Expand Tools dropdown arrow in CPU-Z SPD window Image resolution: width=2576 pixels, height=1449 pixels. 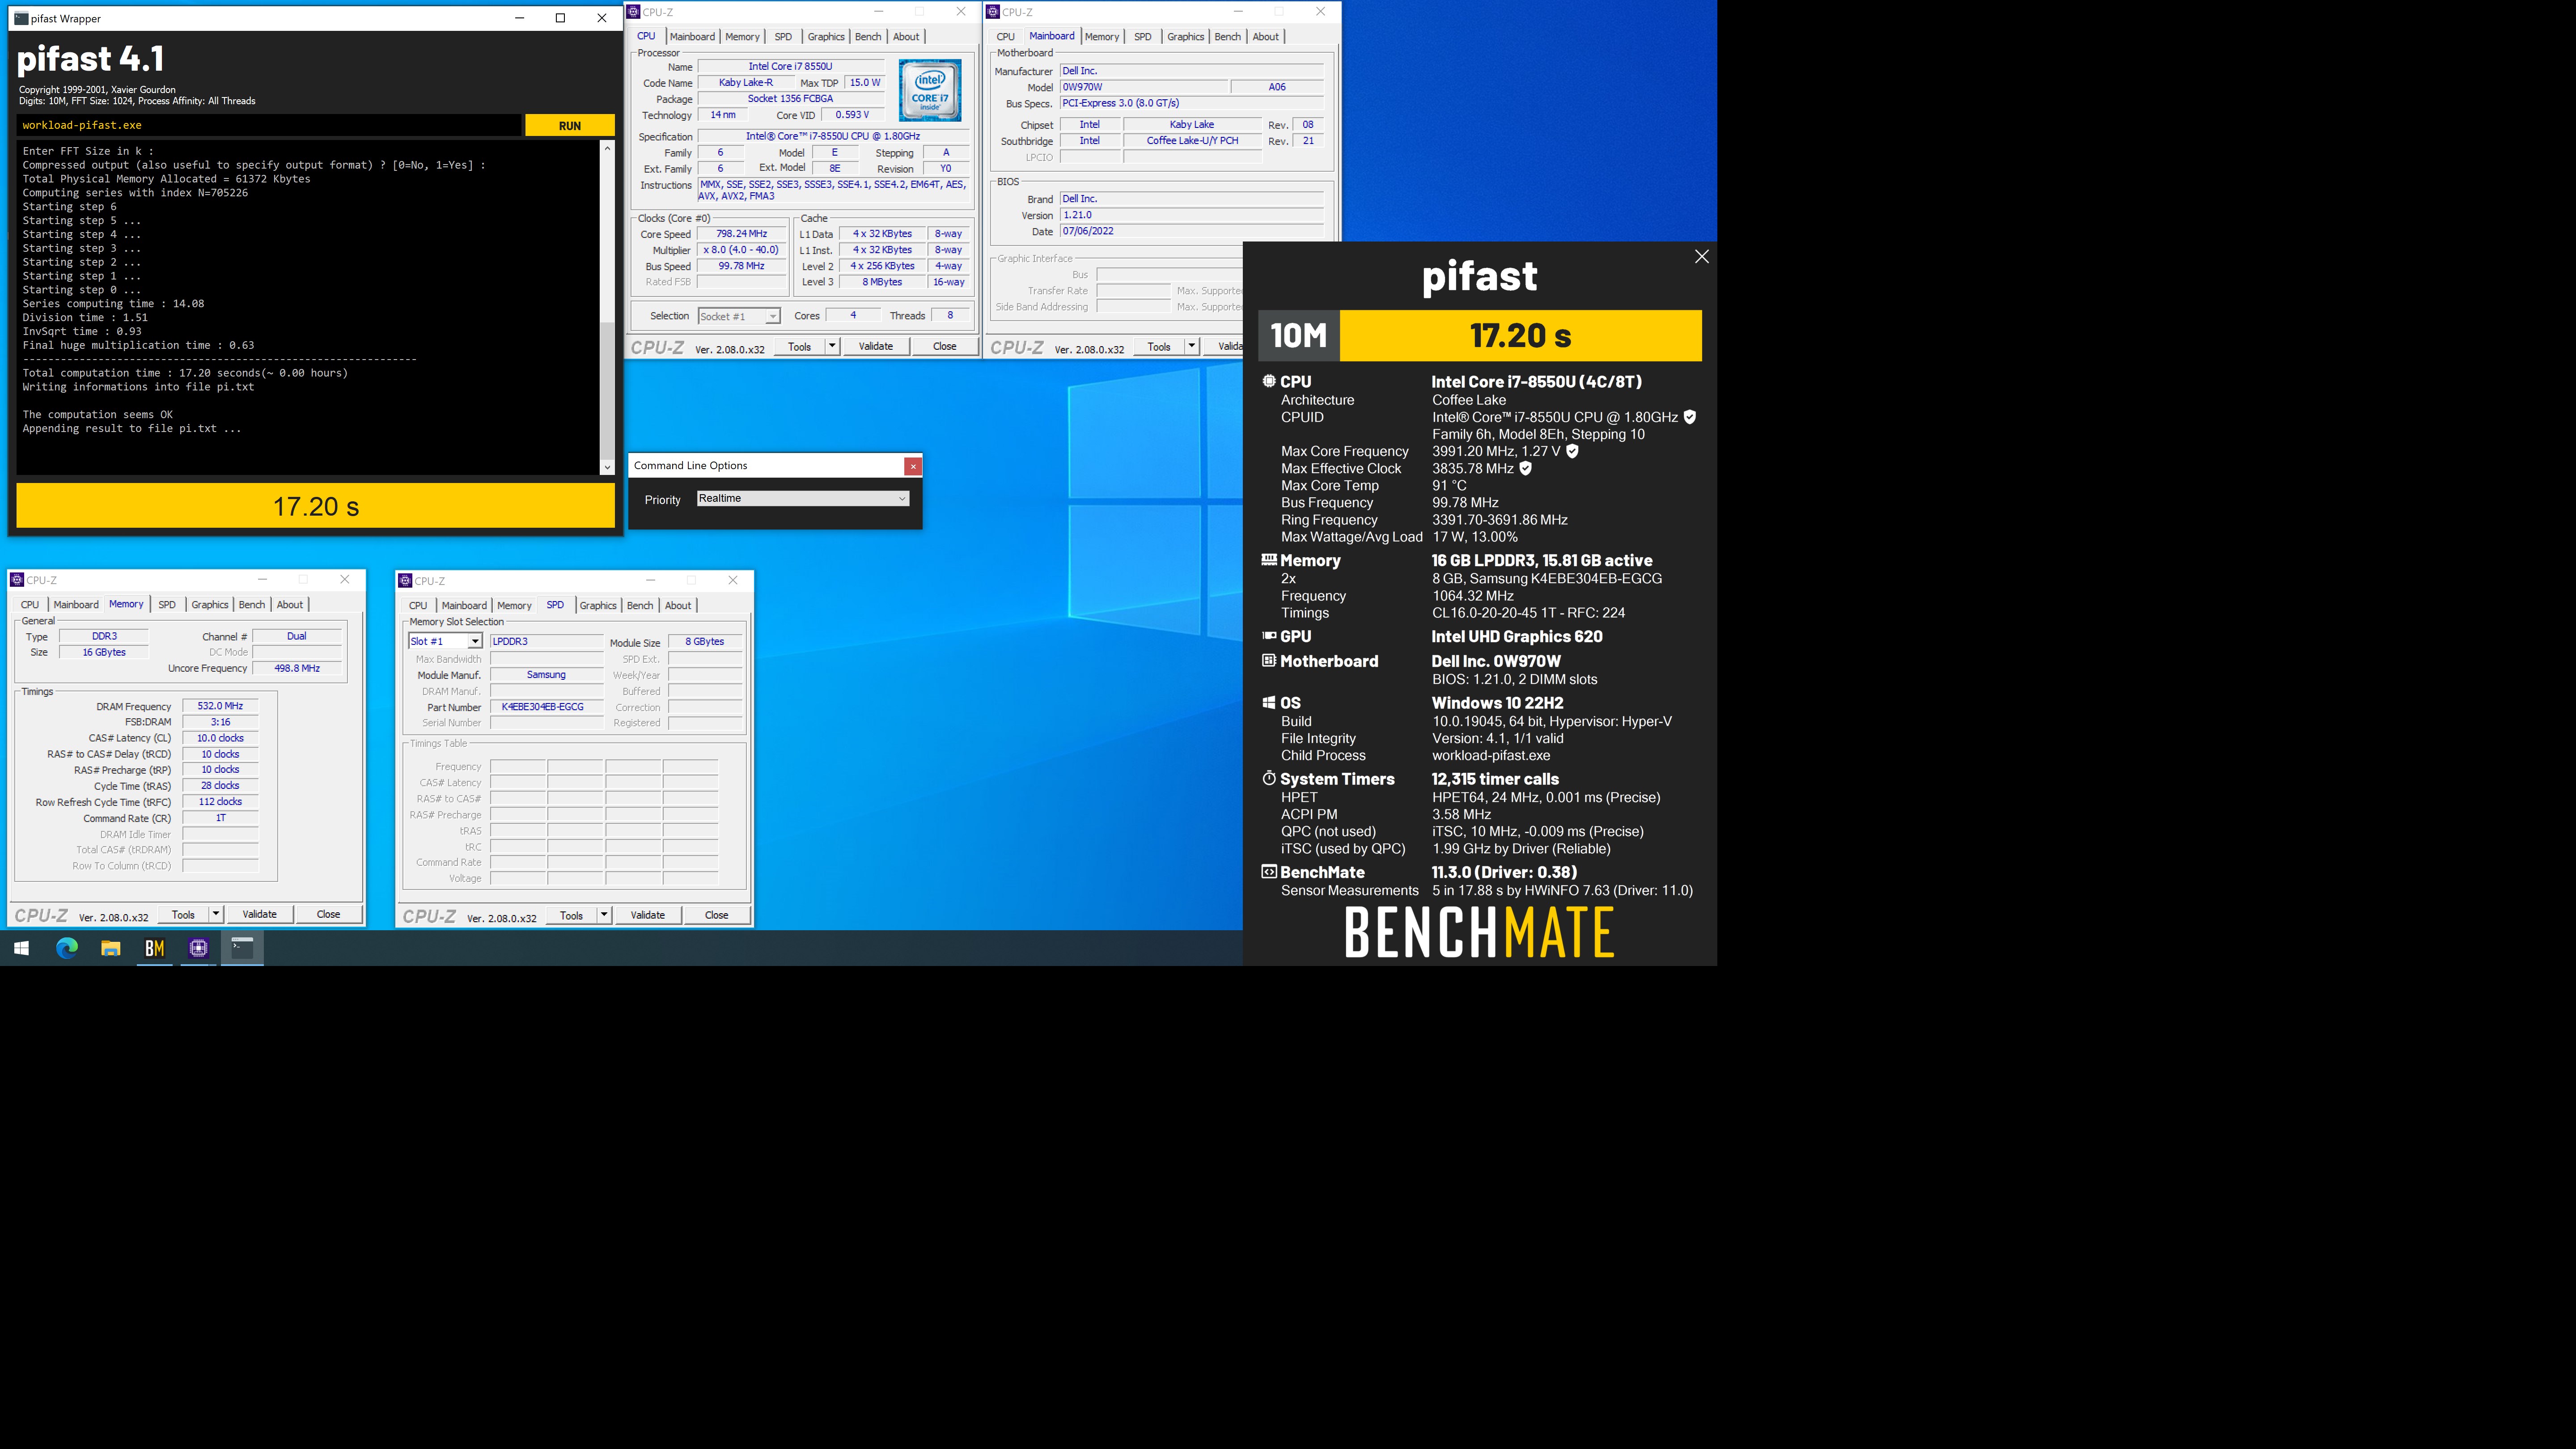click(x=604, y=915)
